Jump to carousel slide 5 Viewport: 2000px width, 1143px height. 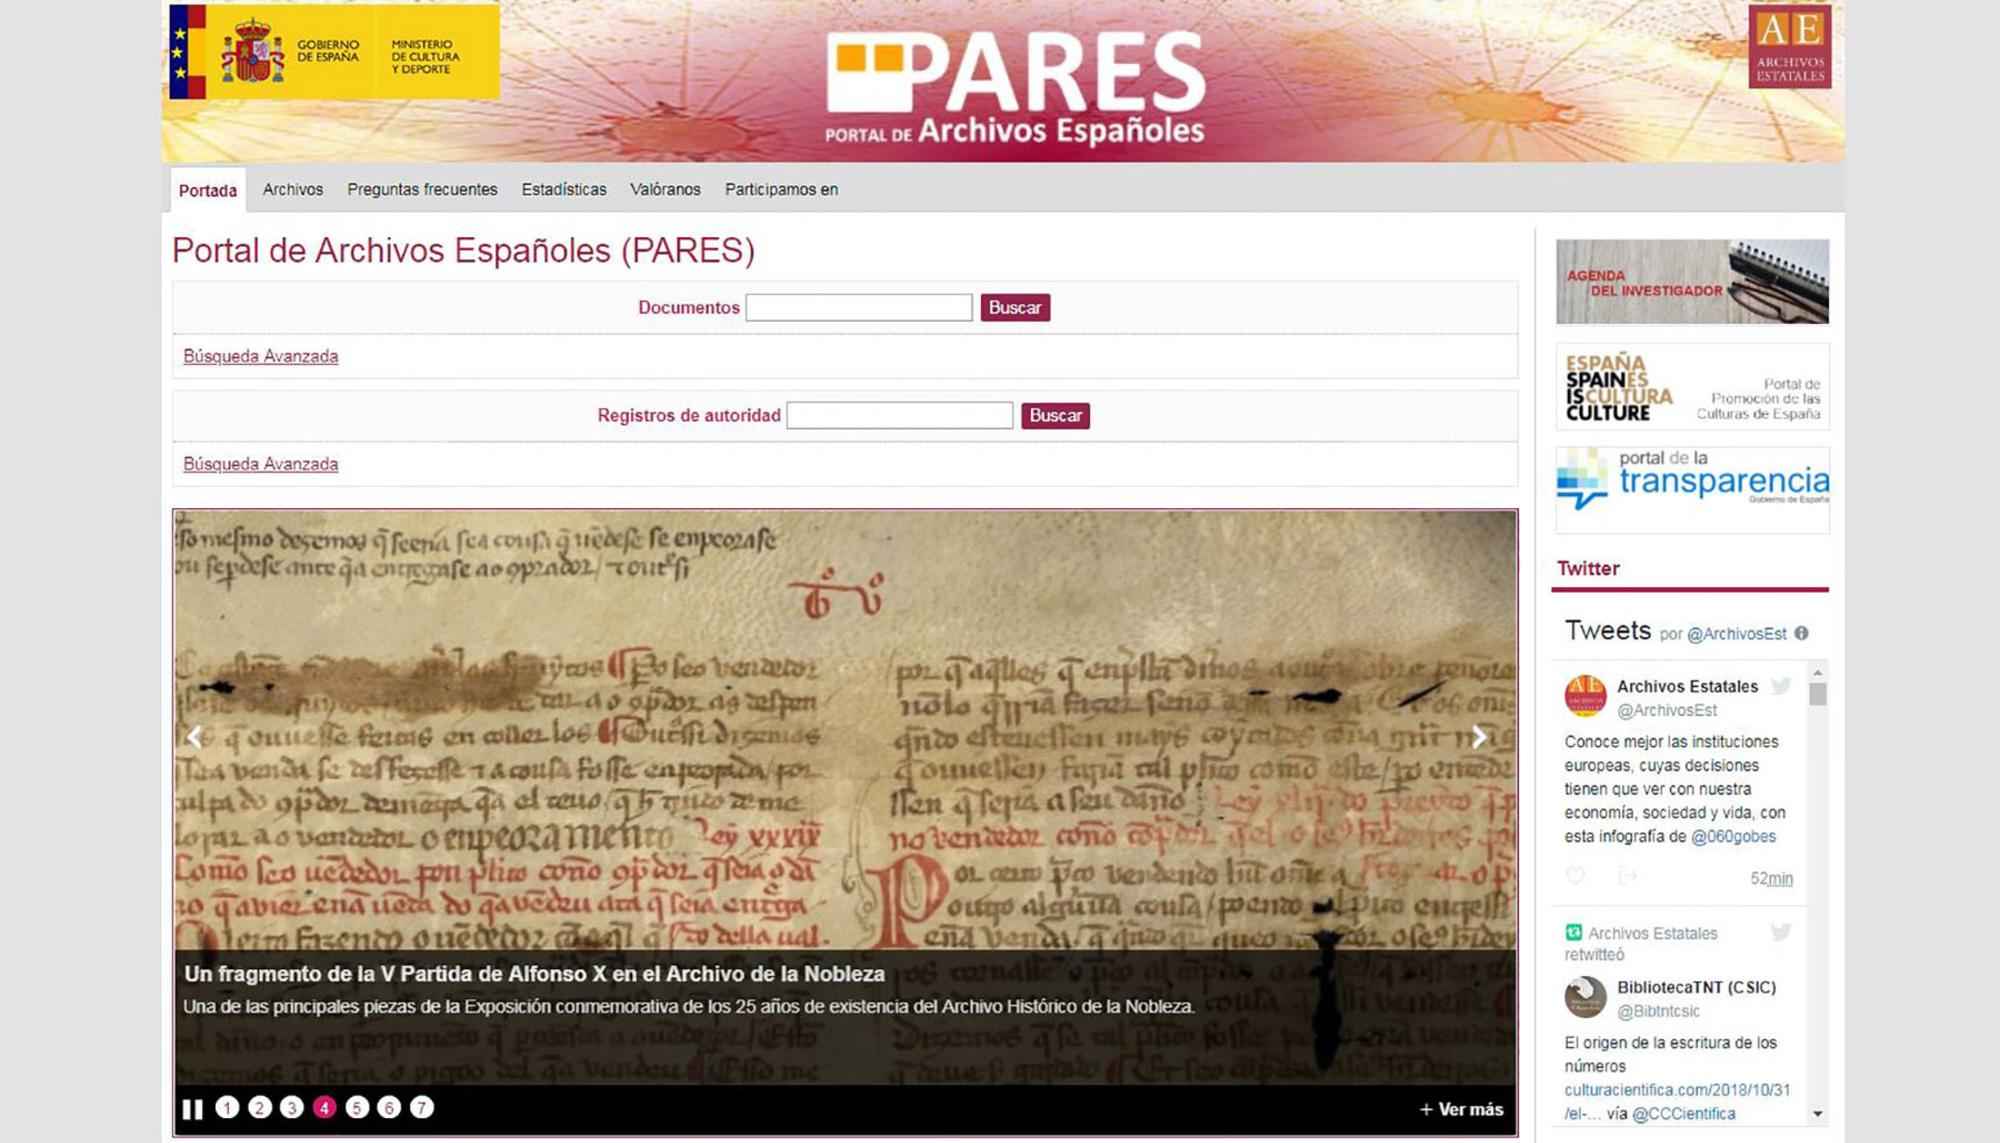tap(355, 1108)
